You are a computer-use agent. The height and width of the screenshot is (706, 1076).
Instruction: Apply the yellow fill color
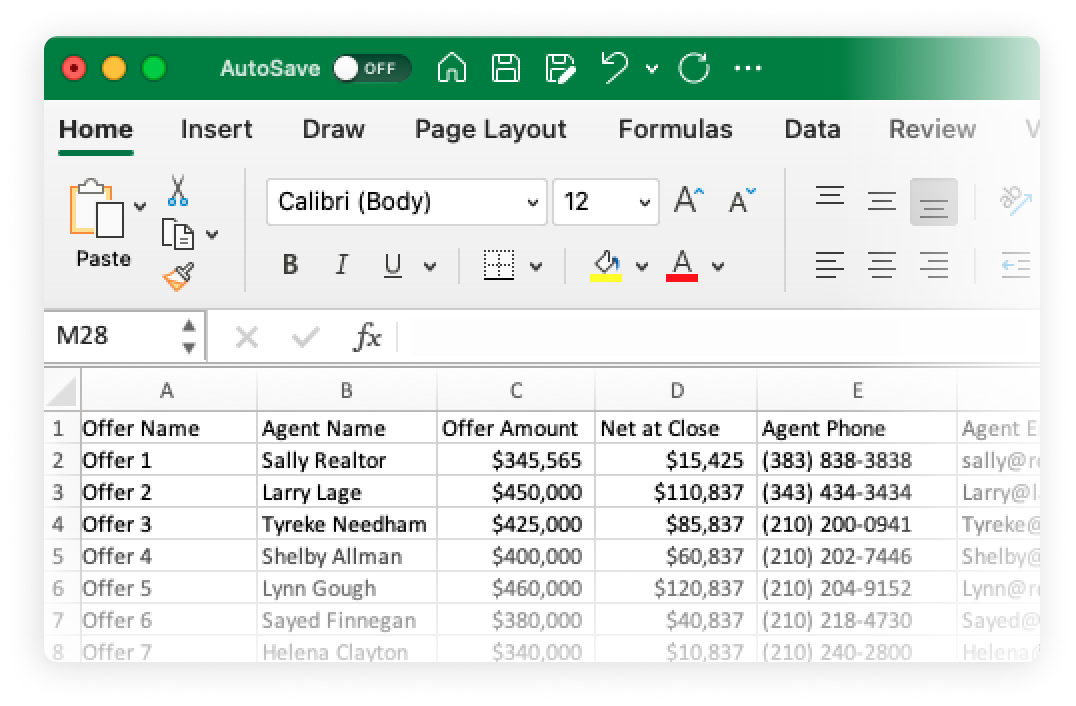(x=606, y=265)
